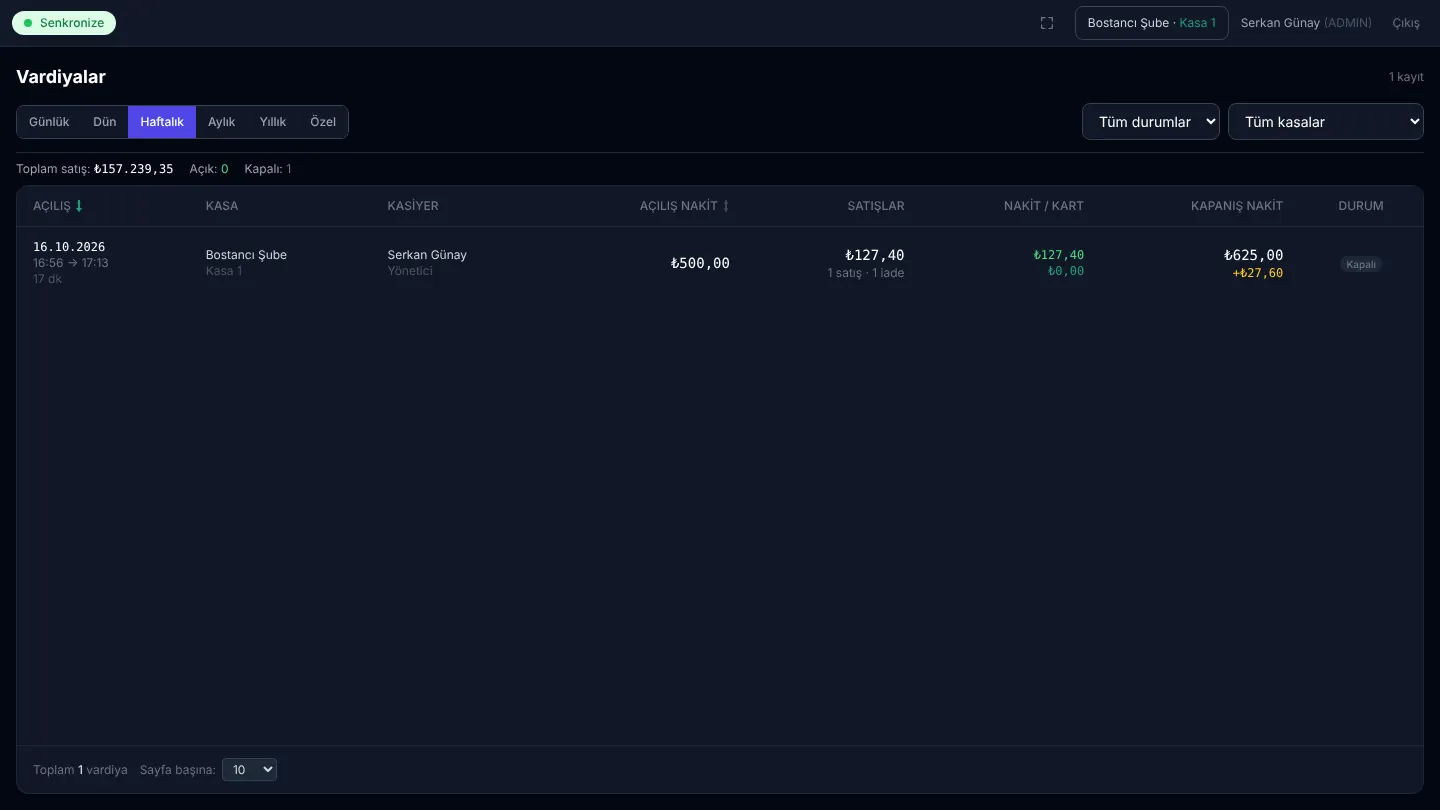
Task: Toggle fullscreen mode icon
Action: pyautogui.click(x=1047, y=23)
